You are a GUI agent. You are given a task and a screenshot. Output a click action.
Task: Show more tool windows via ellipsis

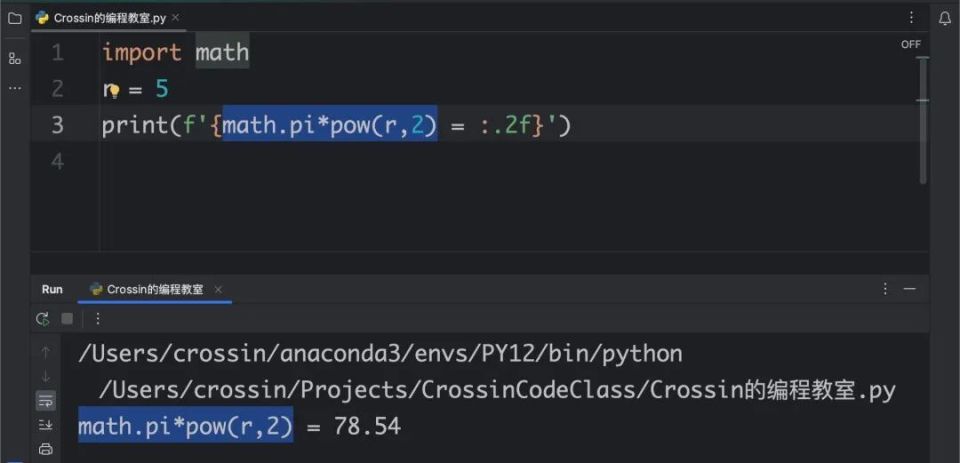pyautogui.click(x=15, y=89)
